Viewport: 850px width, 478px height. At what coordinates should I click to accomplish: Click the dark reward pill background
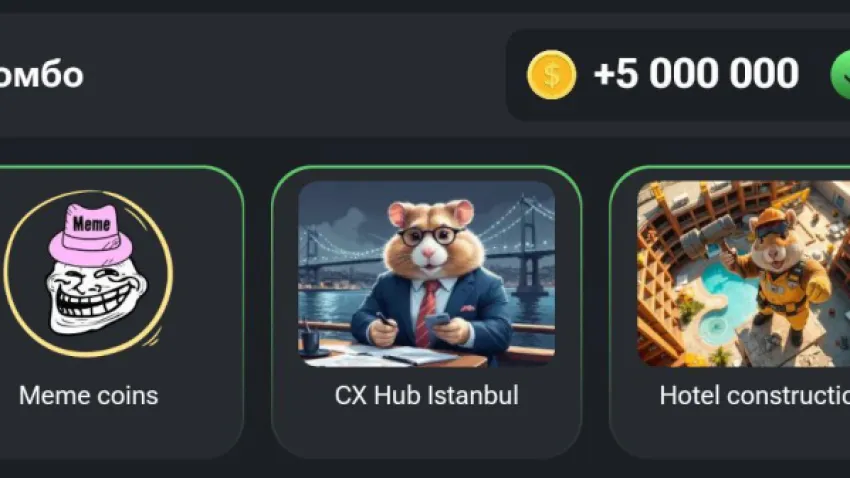coord(678,75)
